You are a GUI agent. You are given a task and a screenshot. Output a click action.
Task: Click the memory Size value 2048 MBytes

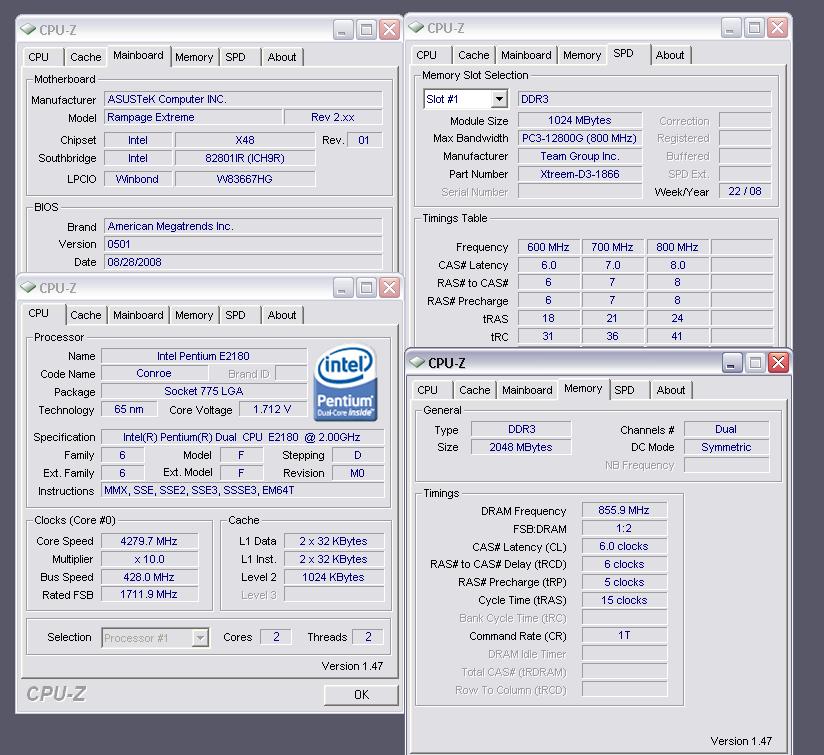pyautogui.click(x=521, y=447)
